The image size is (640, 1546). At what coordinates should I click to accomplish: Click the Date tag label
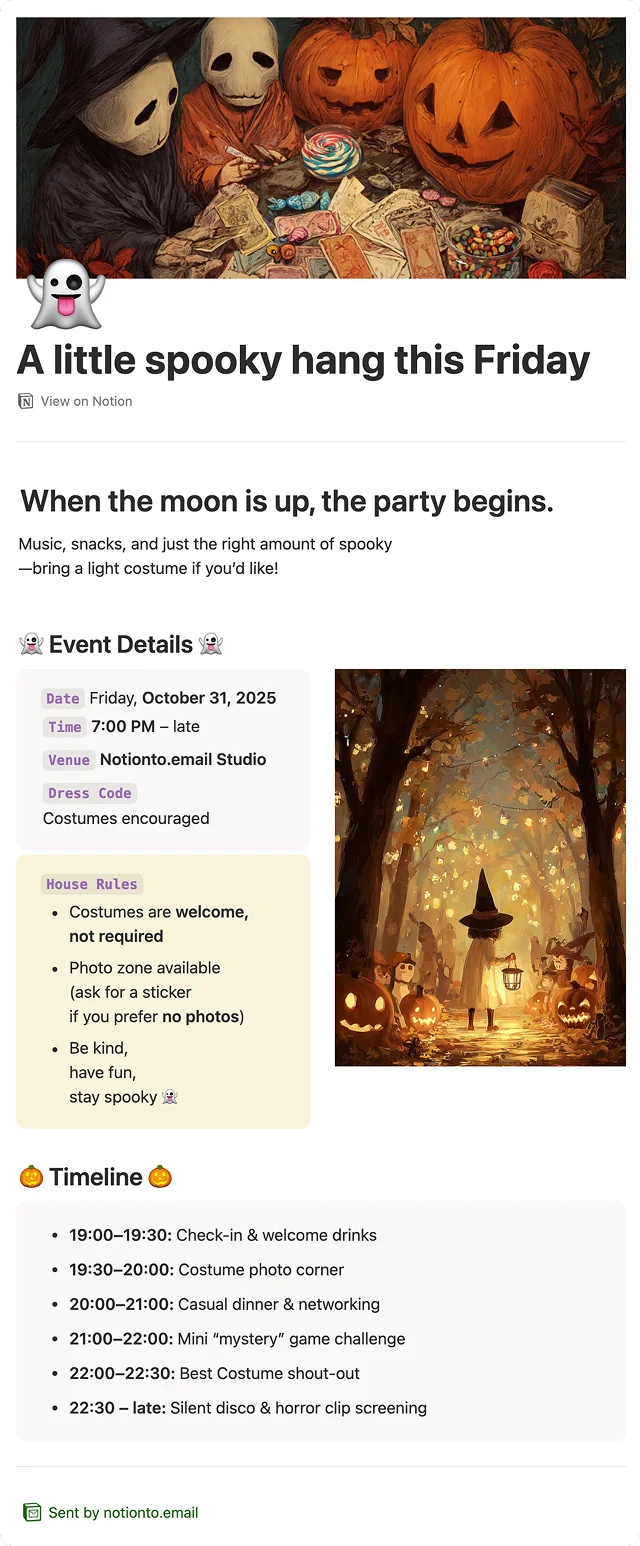(62, 699)
